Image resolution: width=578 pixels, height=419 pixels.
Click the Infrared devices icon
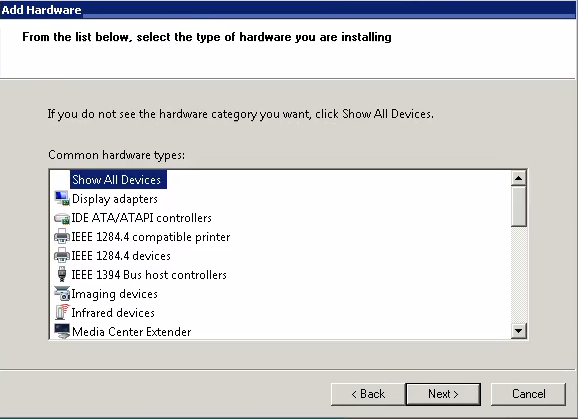(x=62, y=312)
